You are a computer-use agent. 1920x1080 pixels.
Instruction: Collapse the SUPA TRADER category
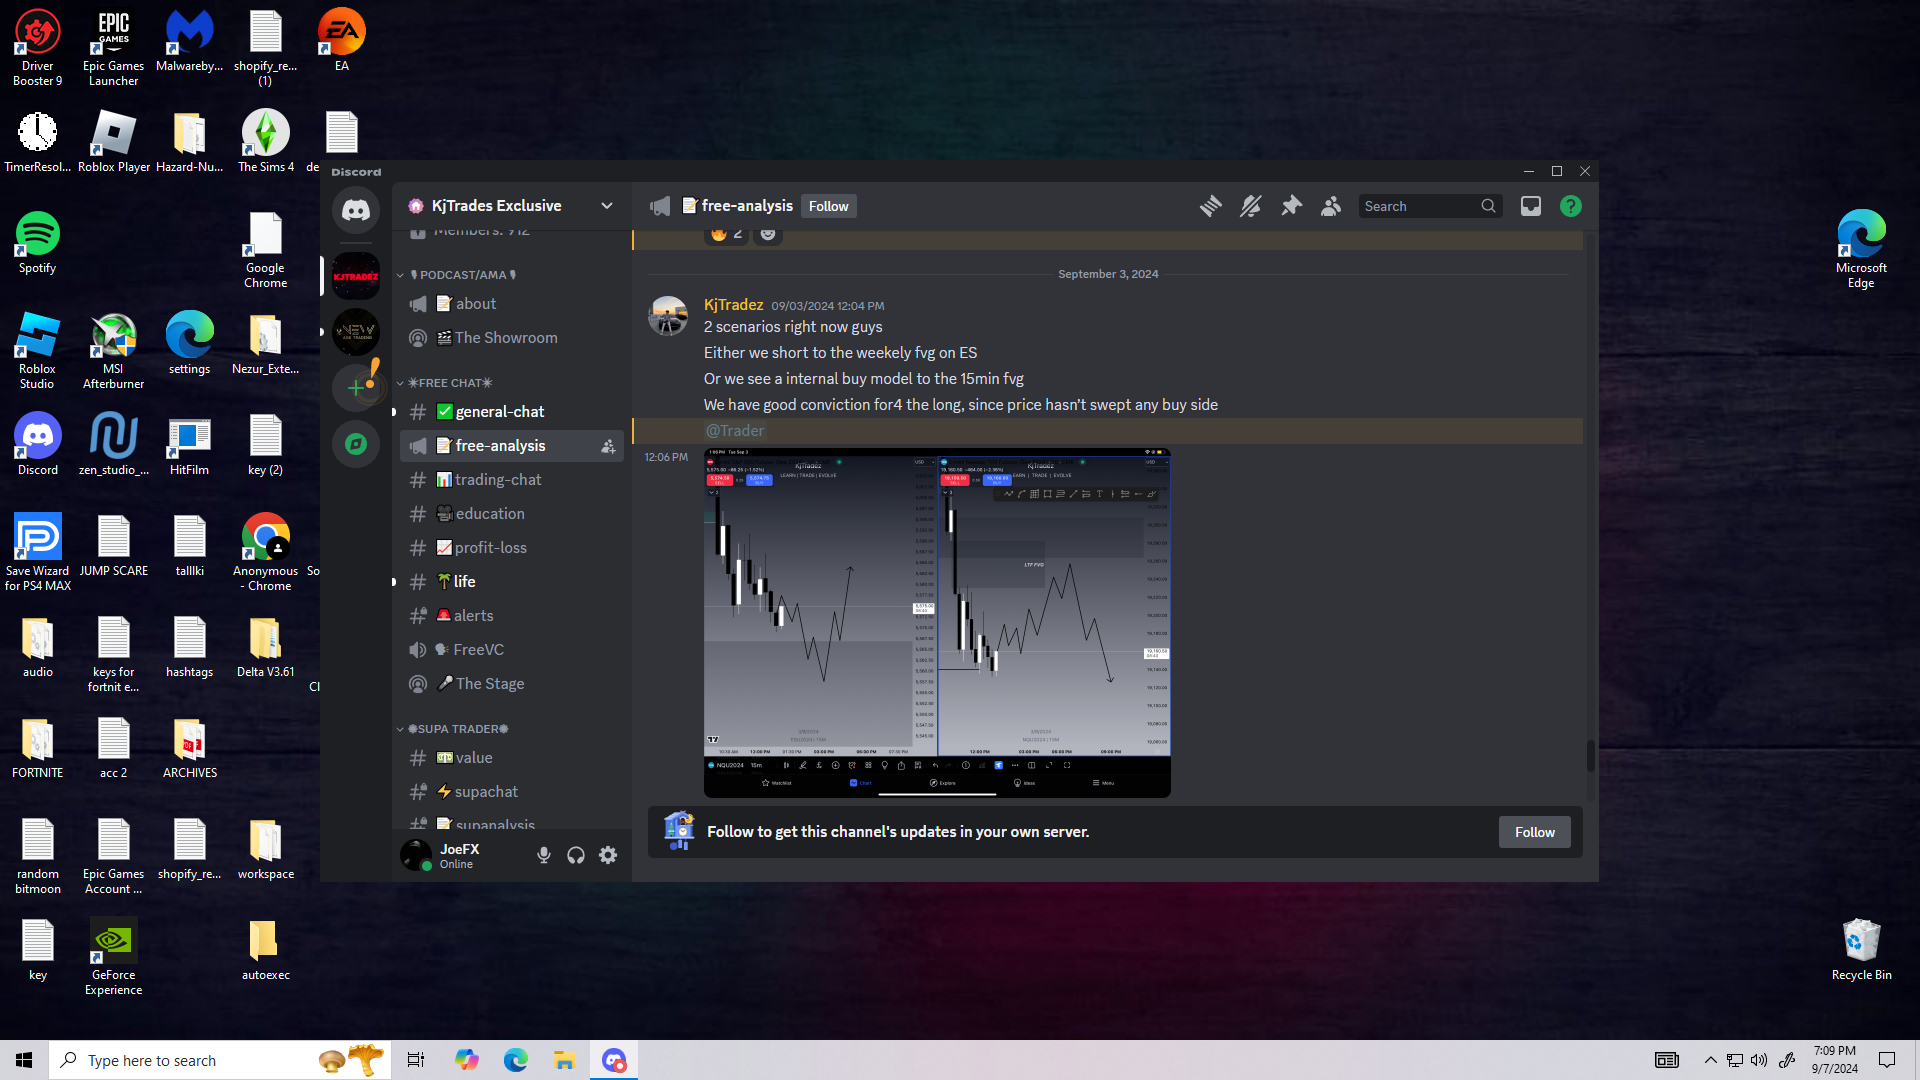tap(458, 729)
